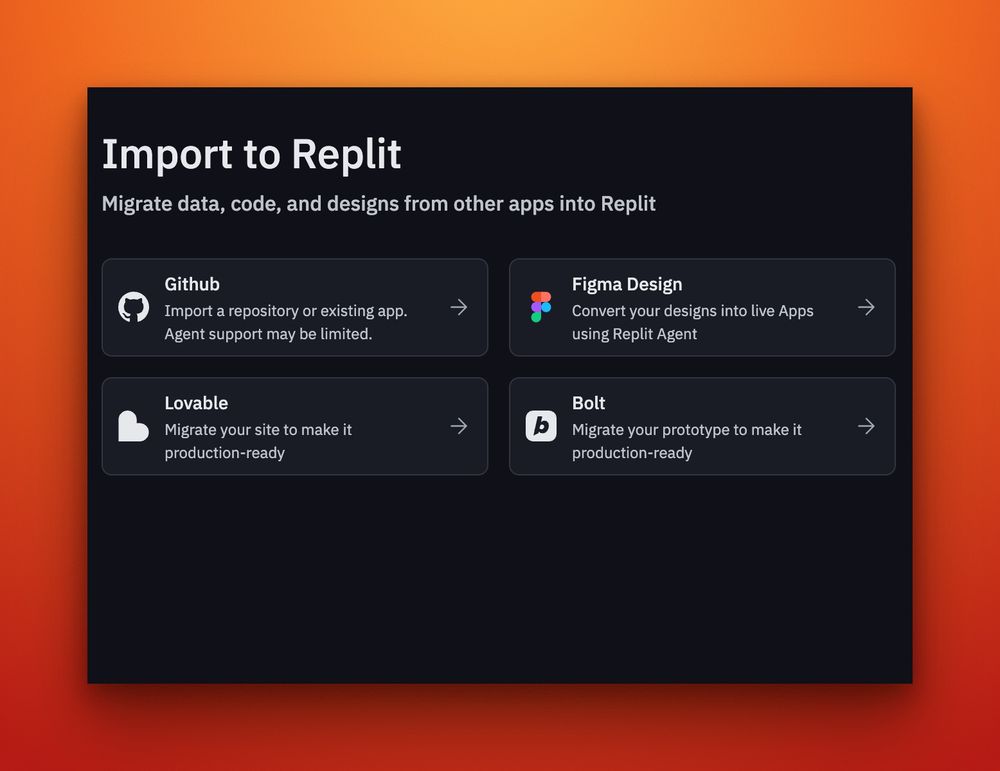Click the Figma logo icon

coord(541,307)
